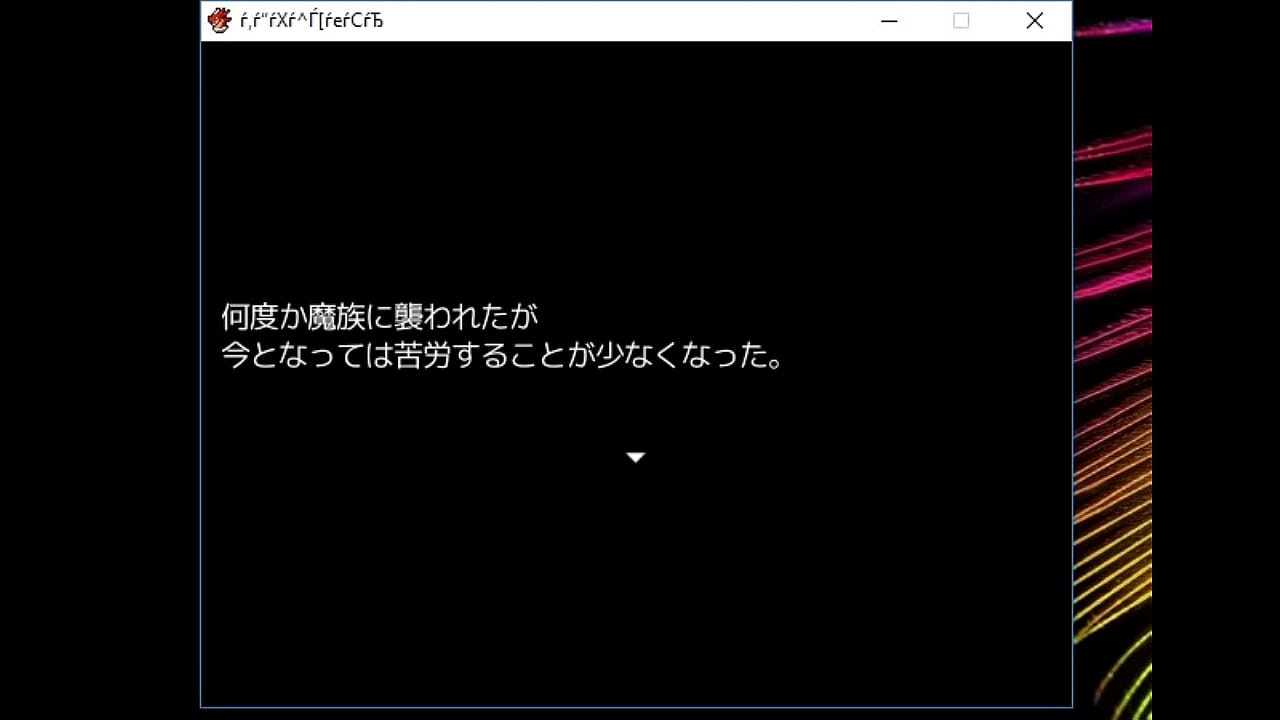Screen dimensions: 1280x720
Task: Close the game window
Action: (x=1034, y=21)
